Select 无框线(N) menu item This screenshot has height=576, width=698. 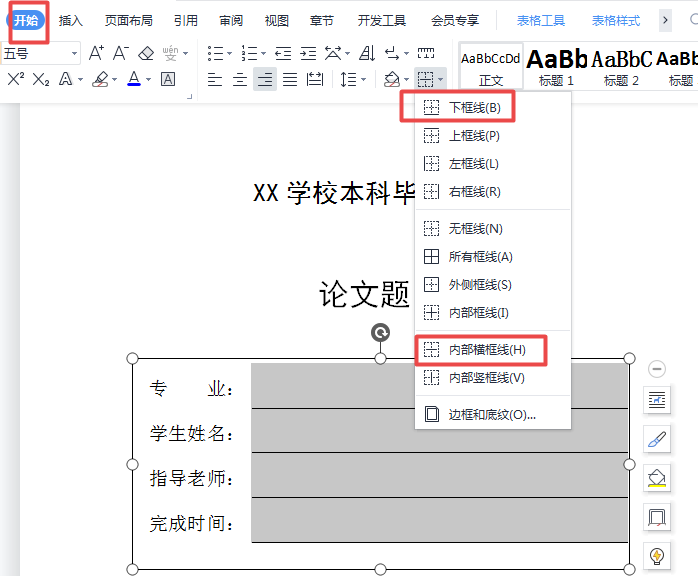pos(493,228)
